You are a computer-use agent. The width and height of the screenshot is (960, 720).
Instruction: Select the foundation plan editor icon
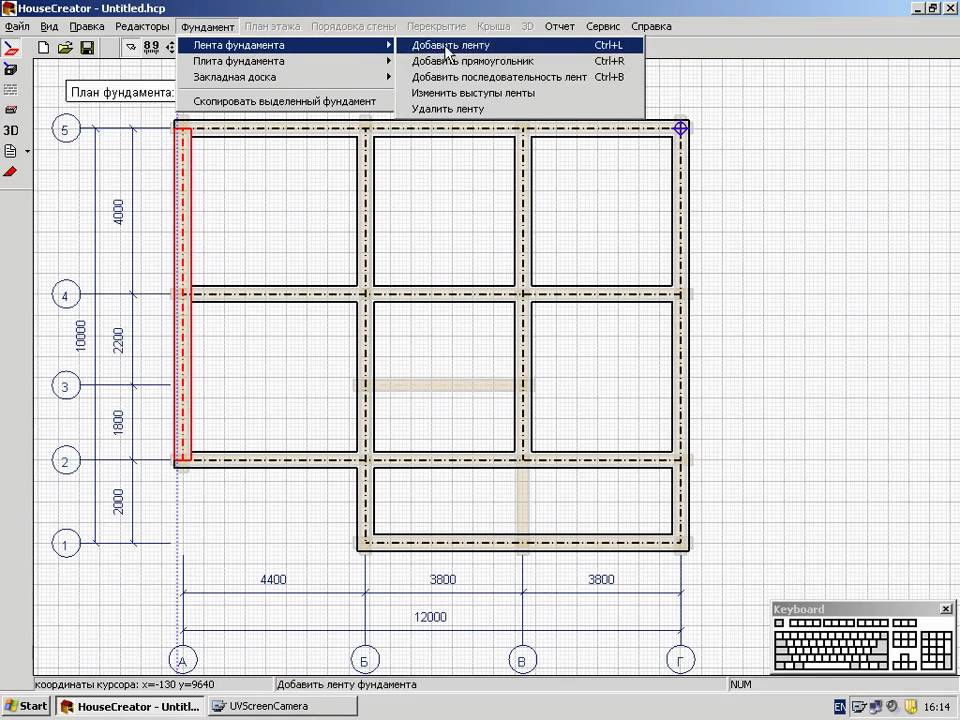[11, 48]
